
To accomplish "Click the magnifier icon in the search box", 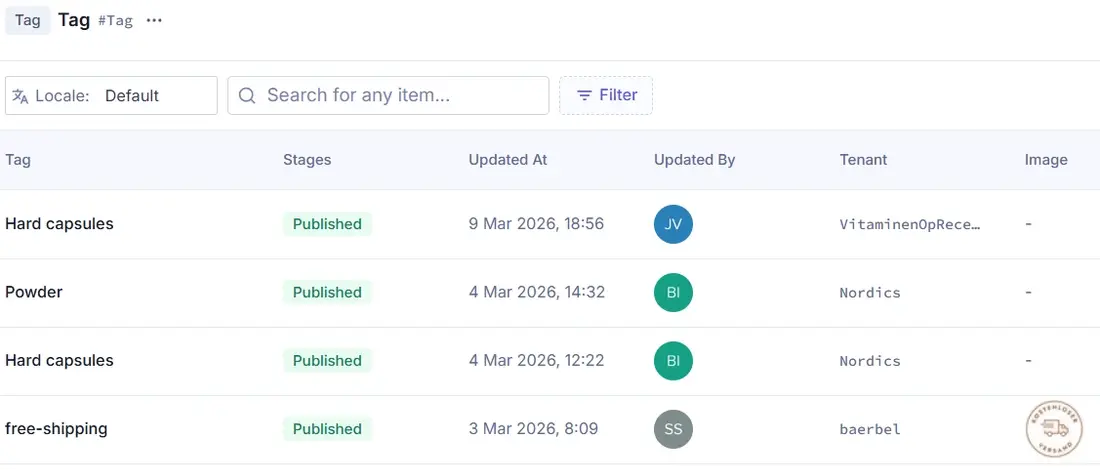I will [247, 95].
